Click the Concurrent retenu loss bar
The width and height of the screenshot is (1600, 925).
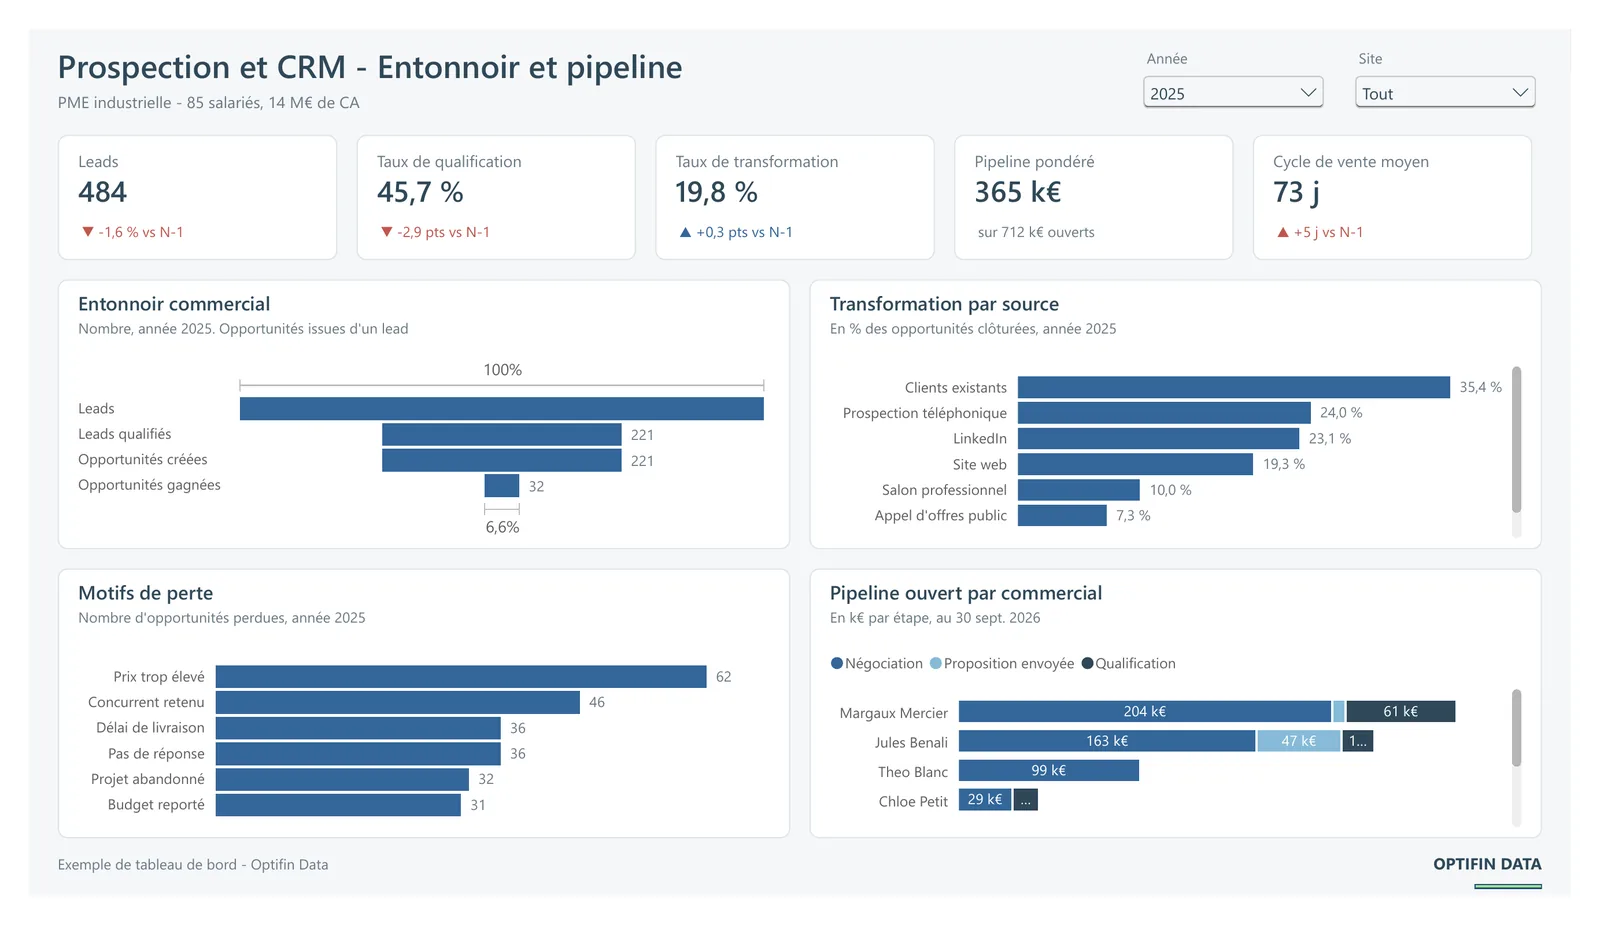(x=398, y=702)
